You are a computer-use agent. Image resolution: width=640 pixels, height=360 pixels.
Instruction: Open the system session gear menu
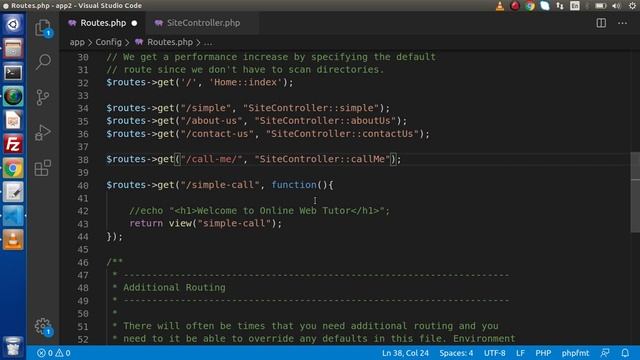[x=632, y=6]
